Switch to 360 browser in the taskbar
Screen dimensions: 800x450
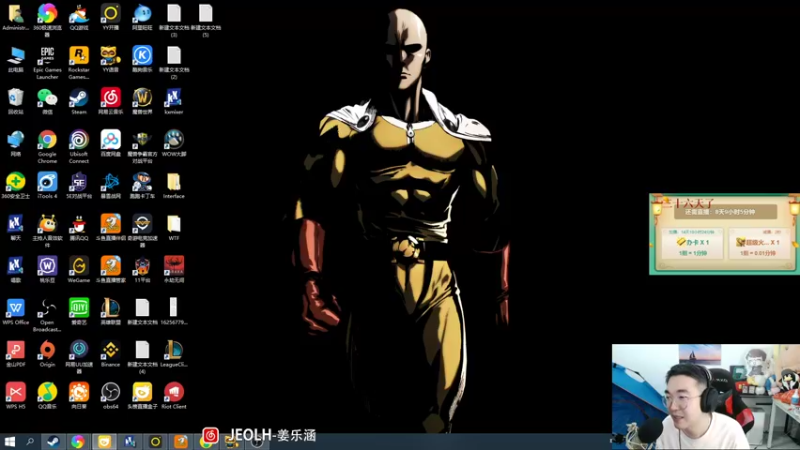click(78, 442)
